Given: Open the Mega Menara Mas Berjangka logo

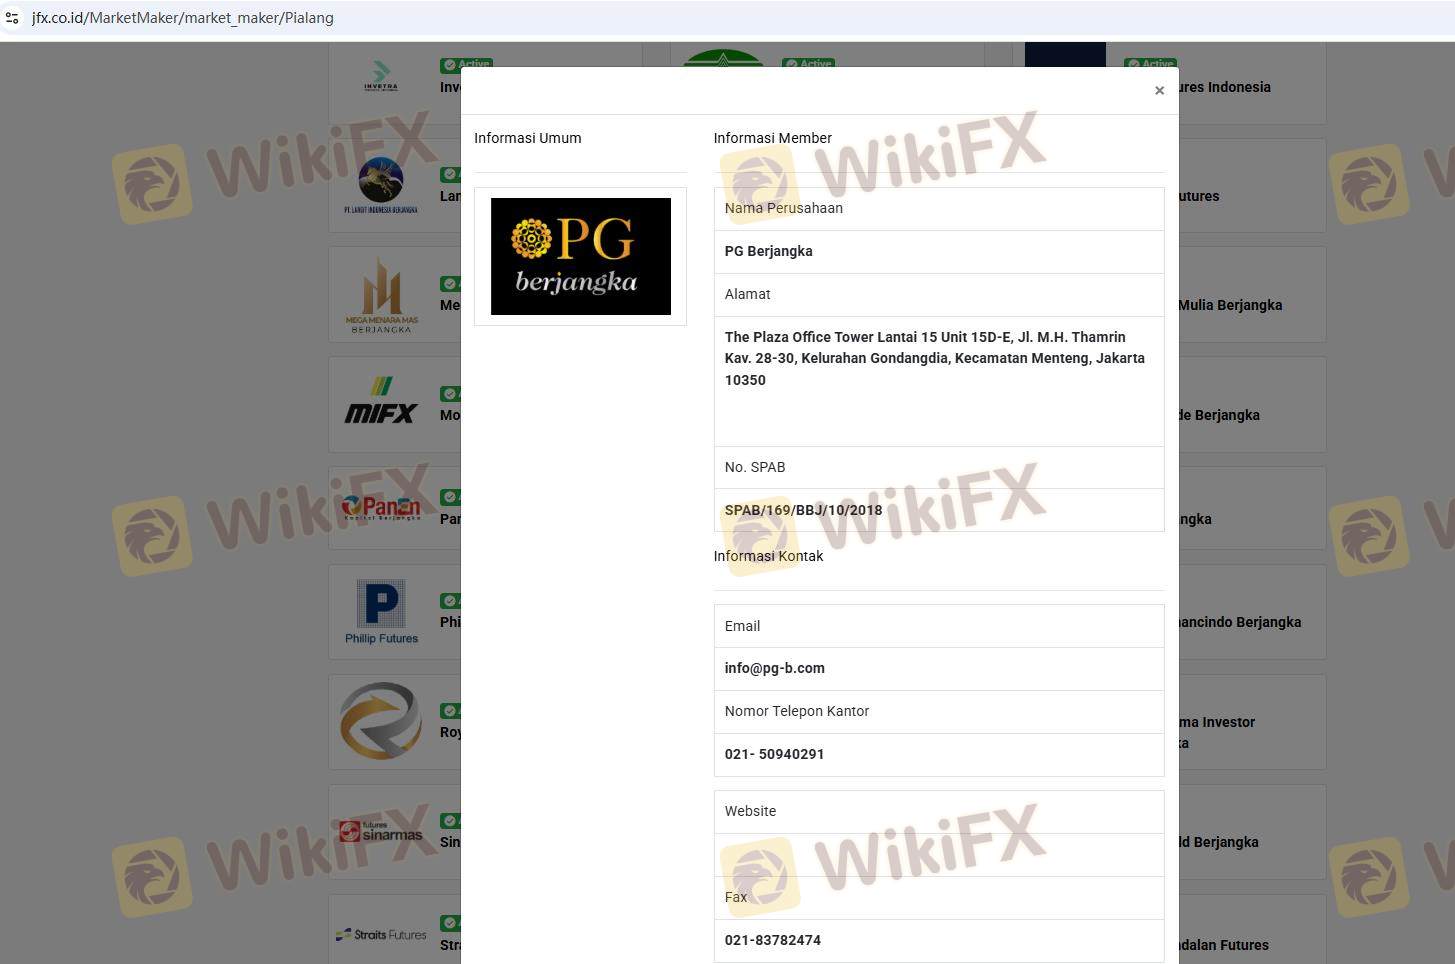Looking at the screenshot, I should coord(381,295).
